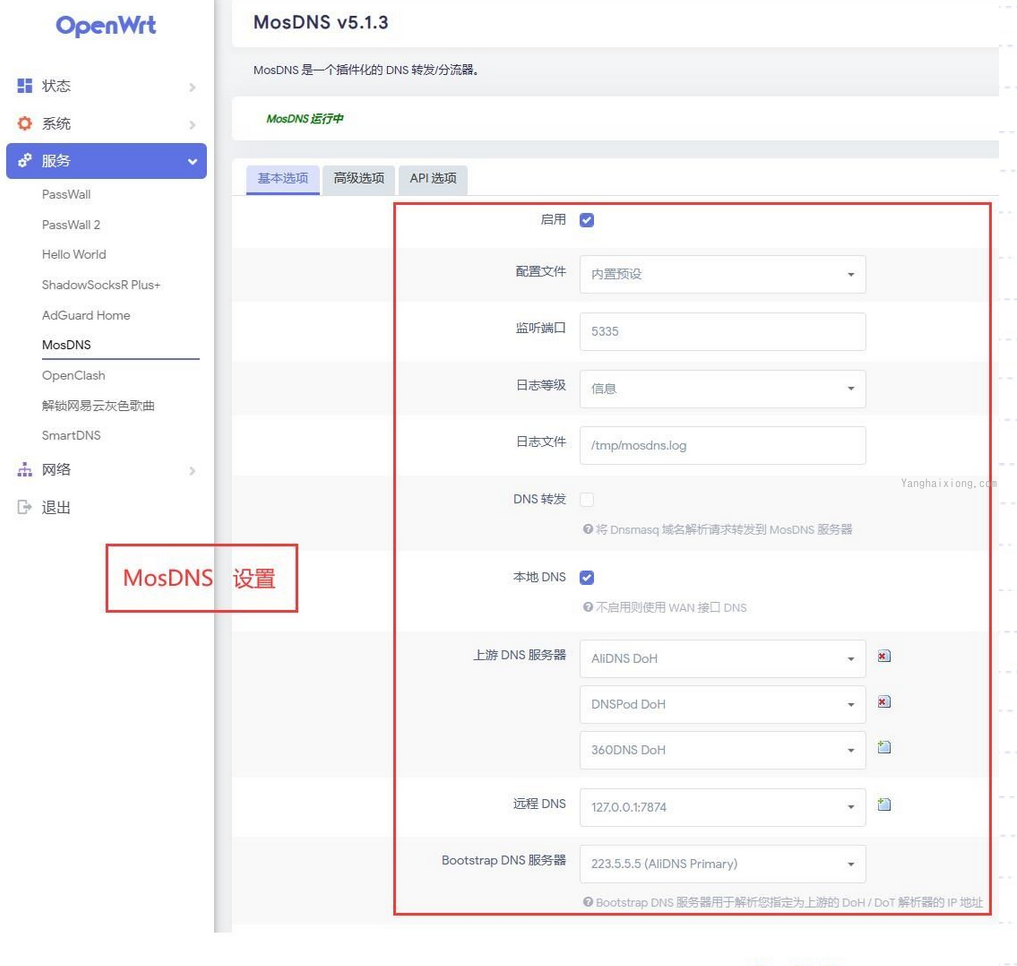Open the Bootstrap DNS 服务器 dropdown
1017x966 pixels.
[723, 863]
